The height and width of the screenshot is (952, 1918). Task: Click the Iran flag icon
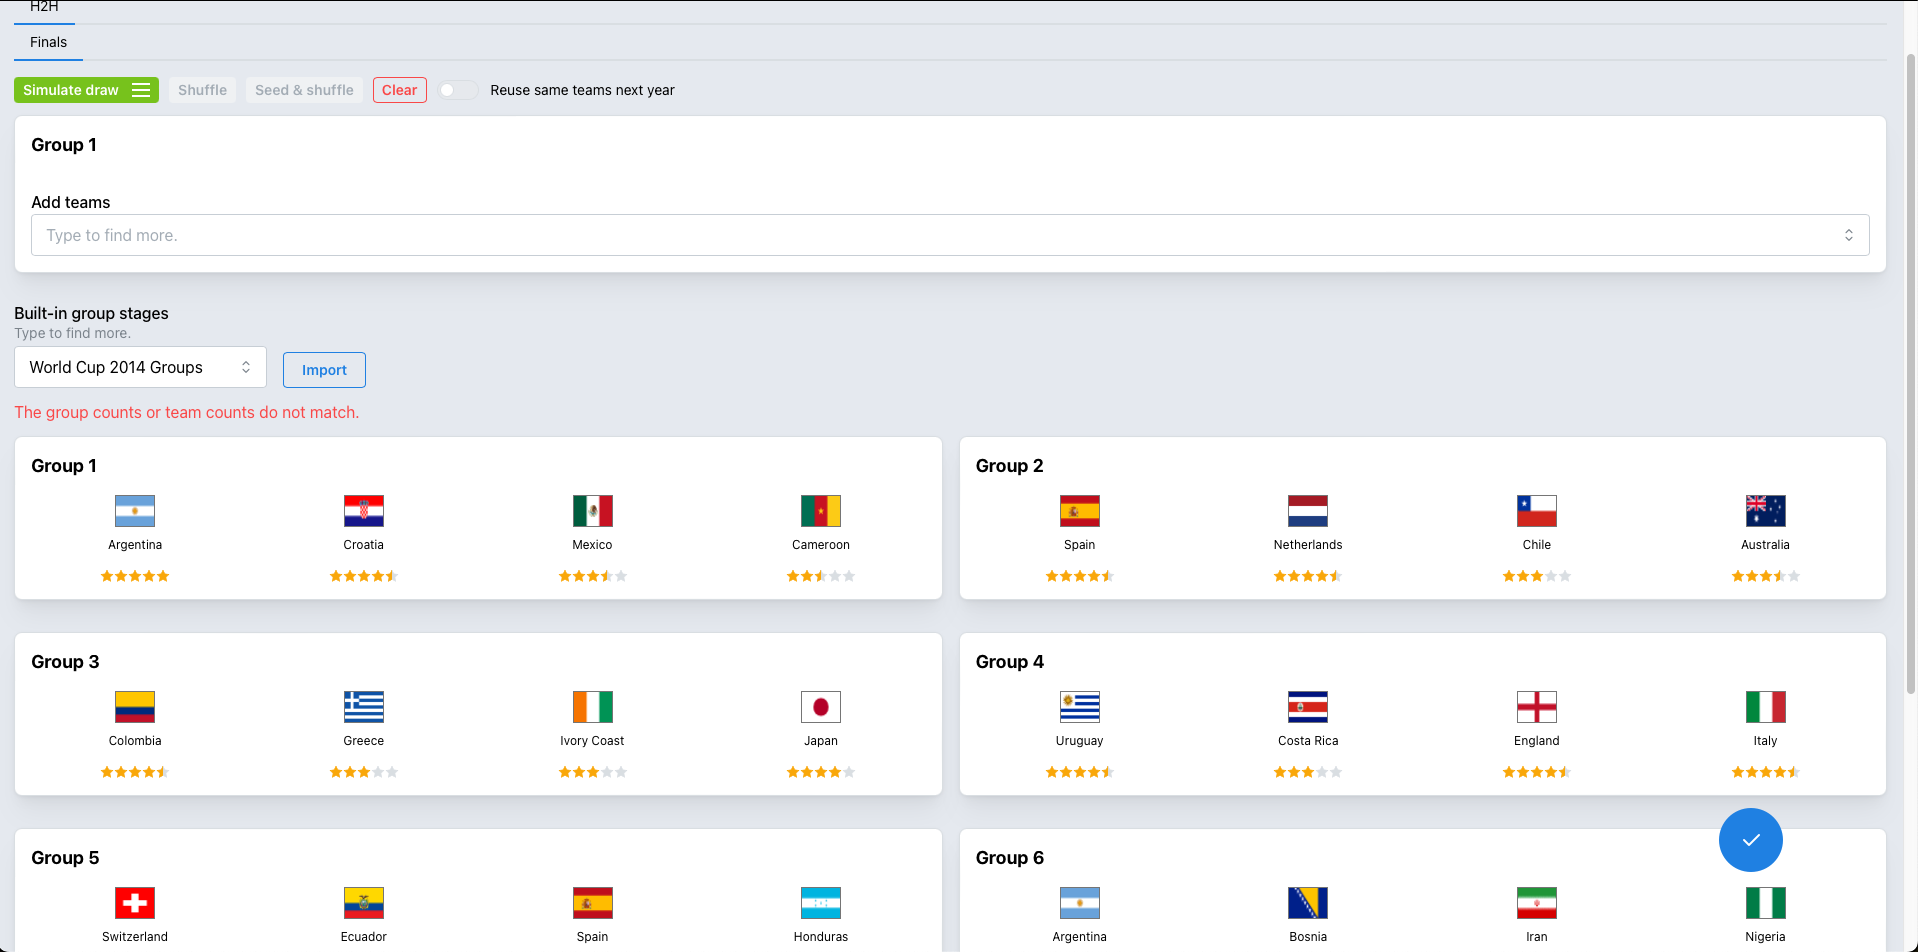pos(1537,903)
